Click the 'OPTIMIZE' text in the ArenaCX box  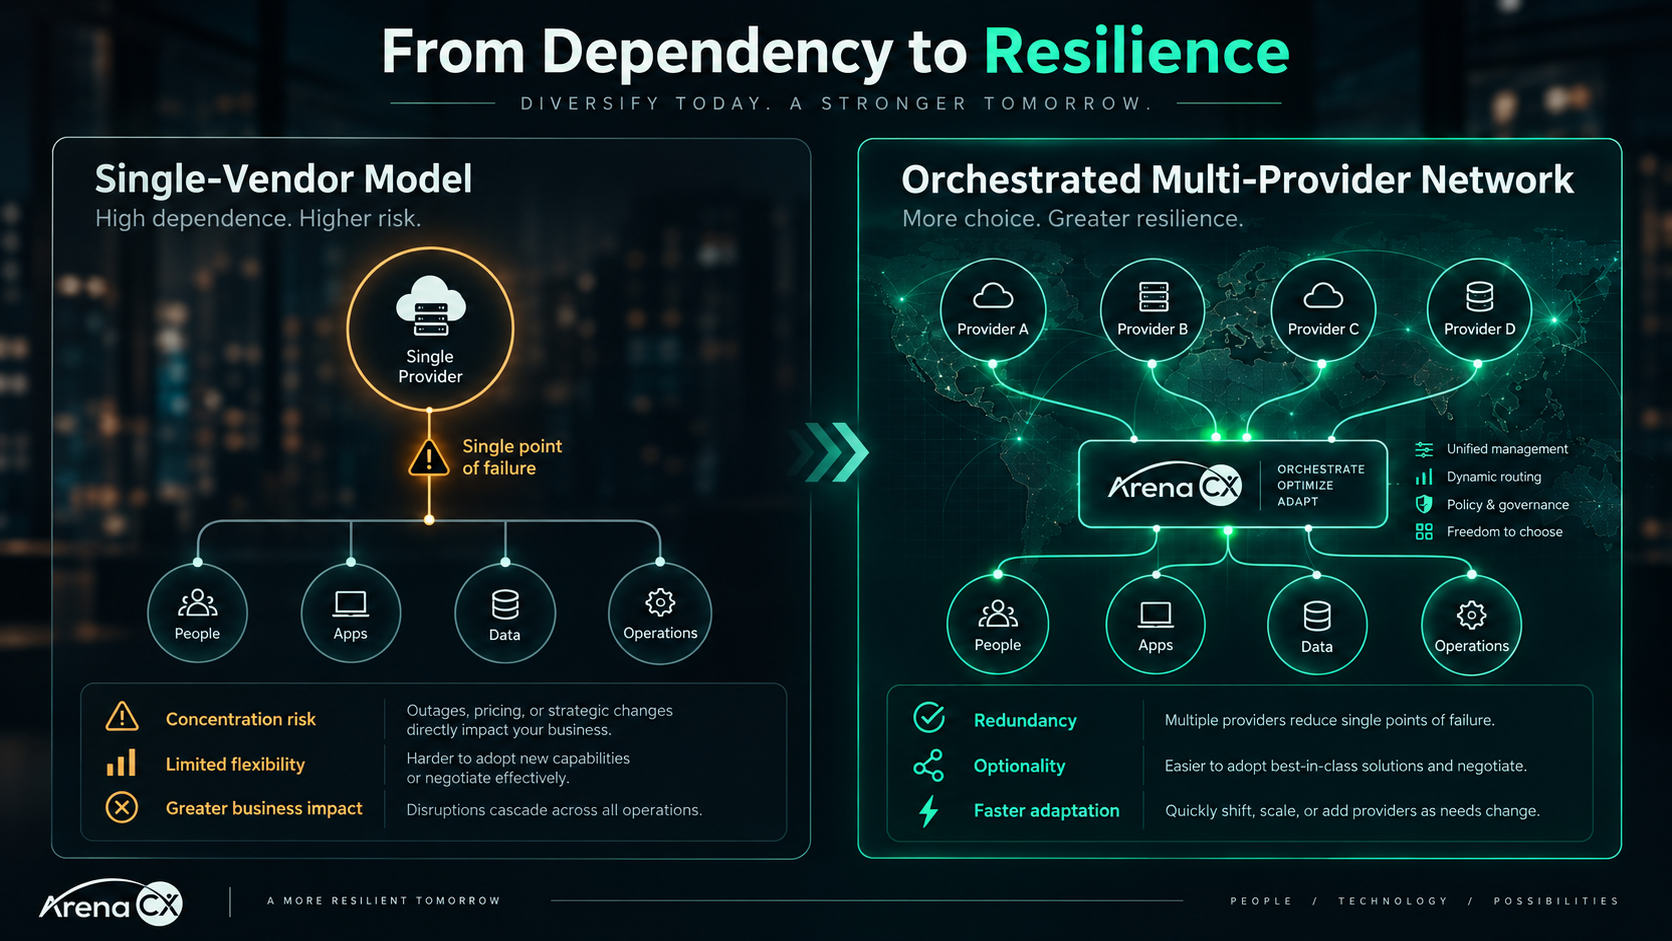1304,485
